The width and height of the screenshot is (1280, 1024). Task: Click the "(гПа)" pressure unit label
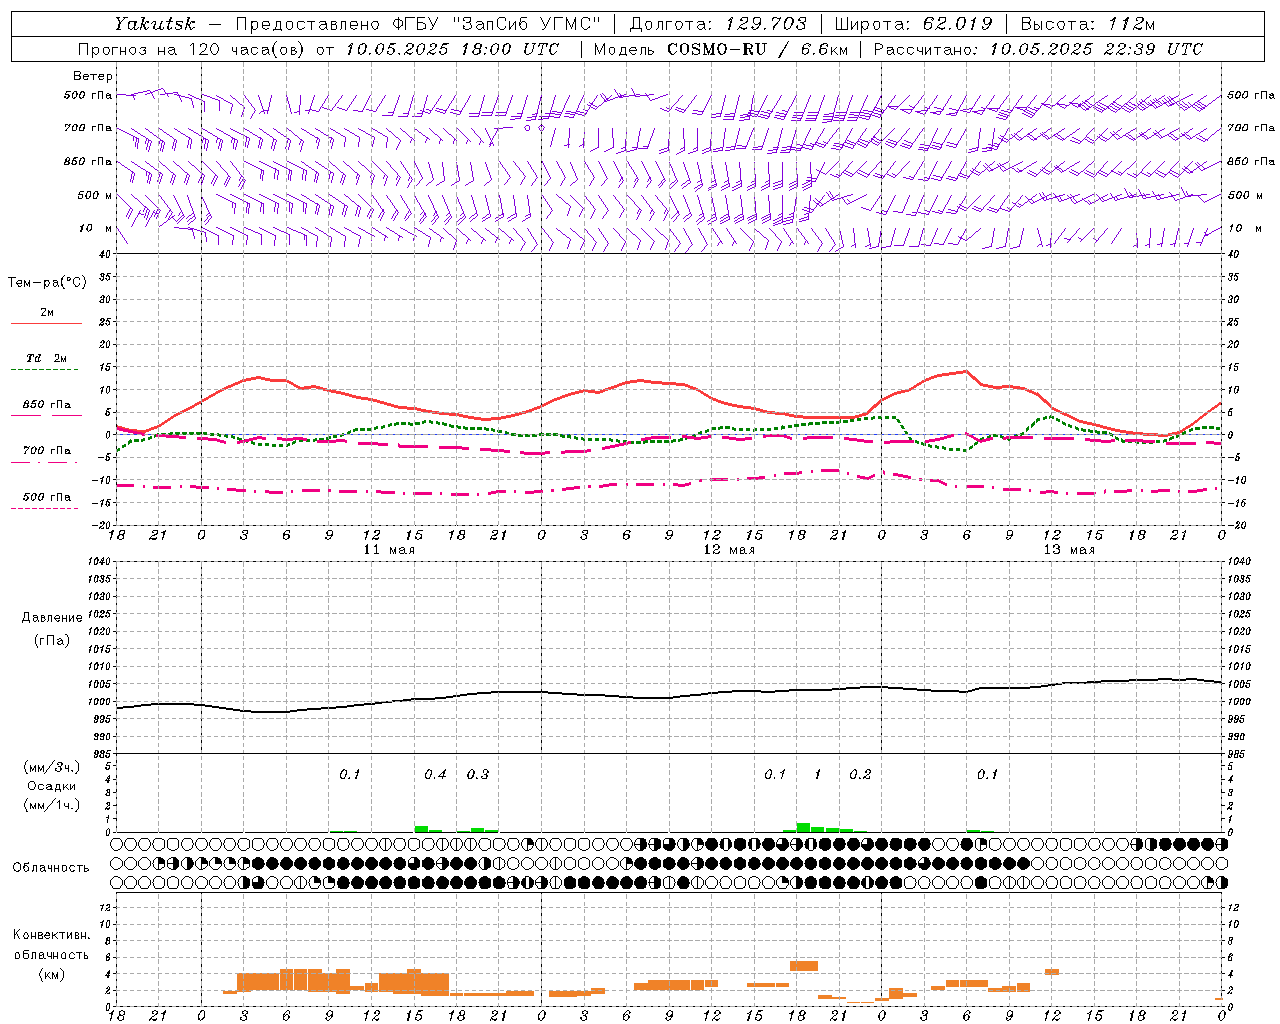(x=52, y=640)
